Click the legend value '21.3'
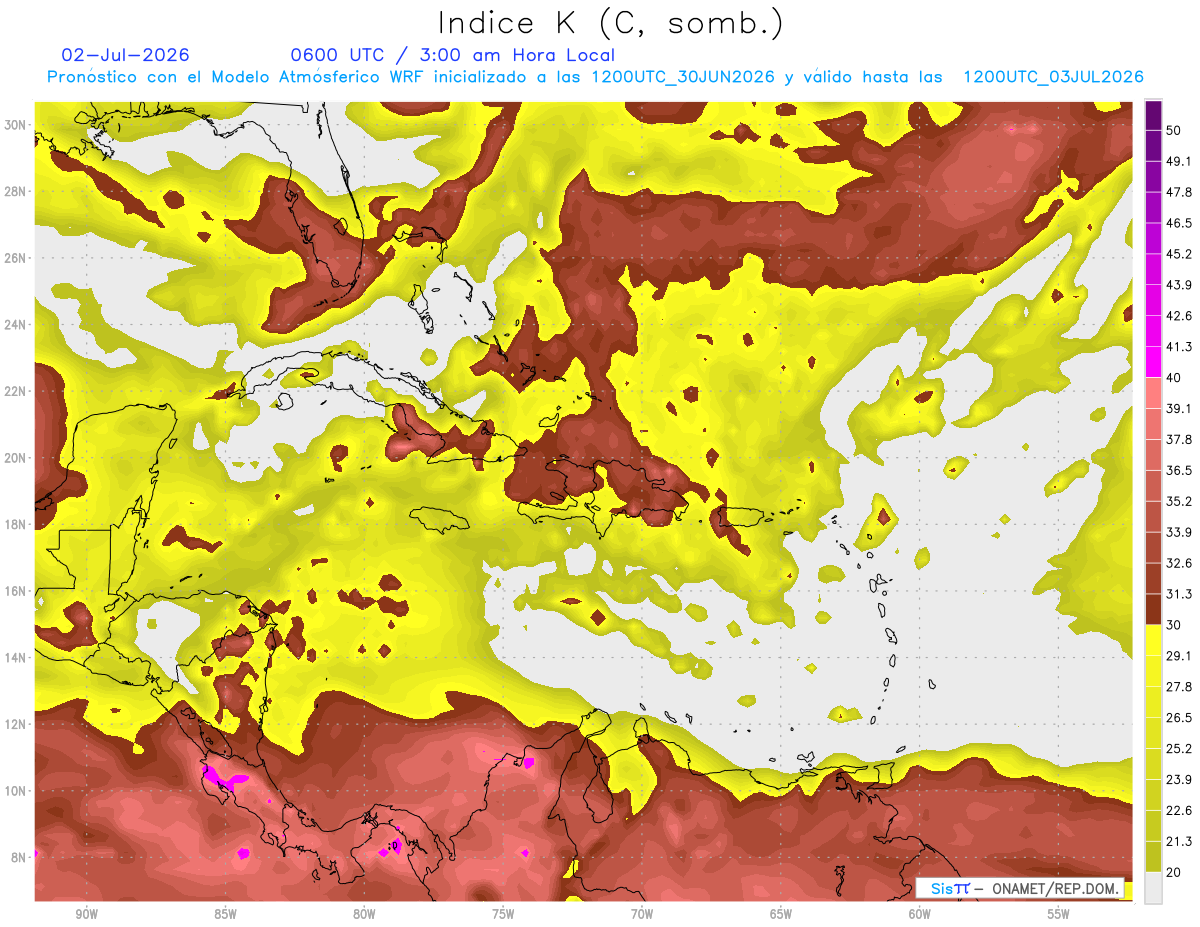Screen dimensions: 1200x927 point(1178,841)
